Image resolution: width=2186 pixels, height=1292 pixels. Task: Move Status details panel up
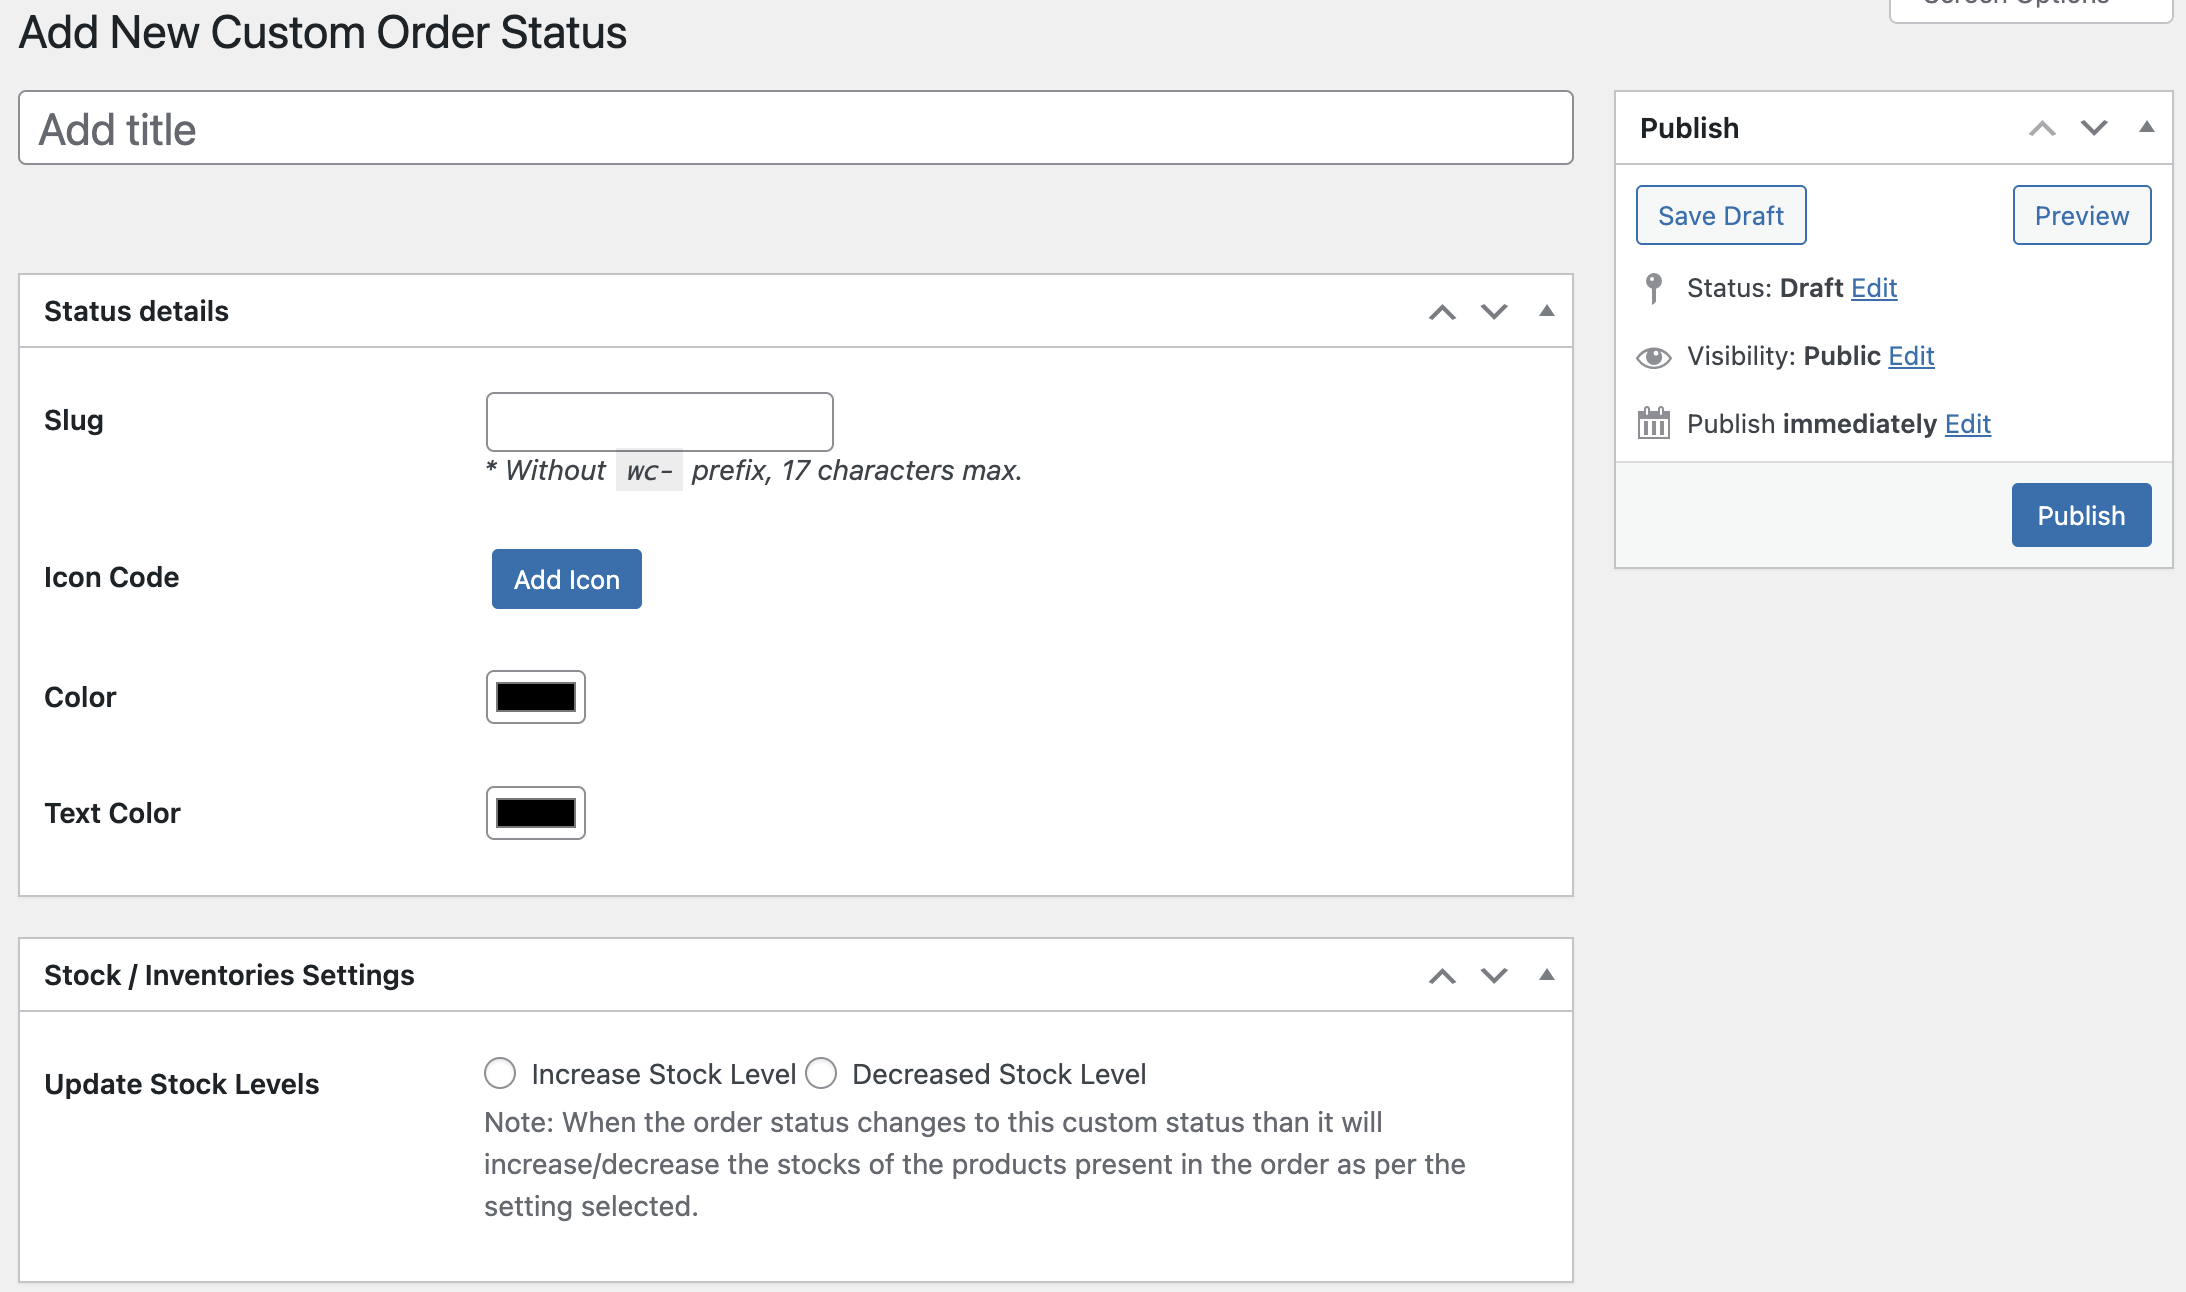pyautogui.click(x=1442, y=312)
